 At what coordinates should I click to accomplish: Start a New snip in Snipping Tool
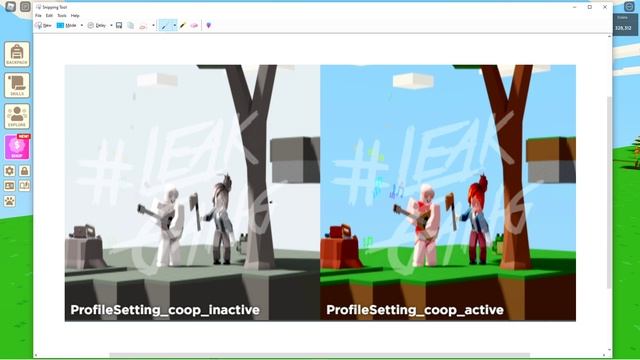(43, 25)
